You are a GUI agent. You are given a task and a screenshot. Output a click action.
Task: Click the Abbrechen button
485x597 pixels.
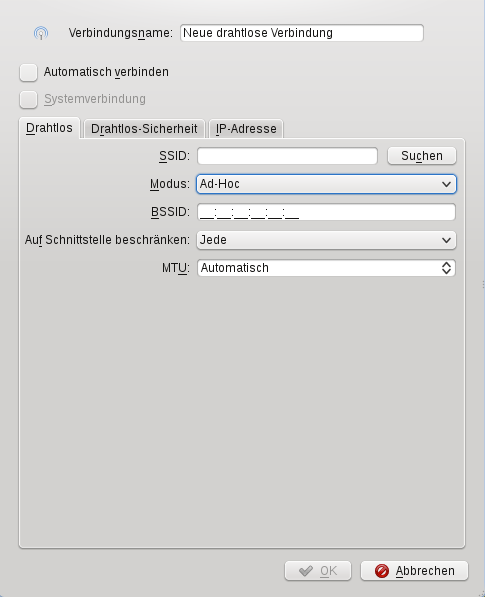pos(414,571)
